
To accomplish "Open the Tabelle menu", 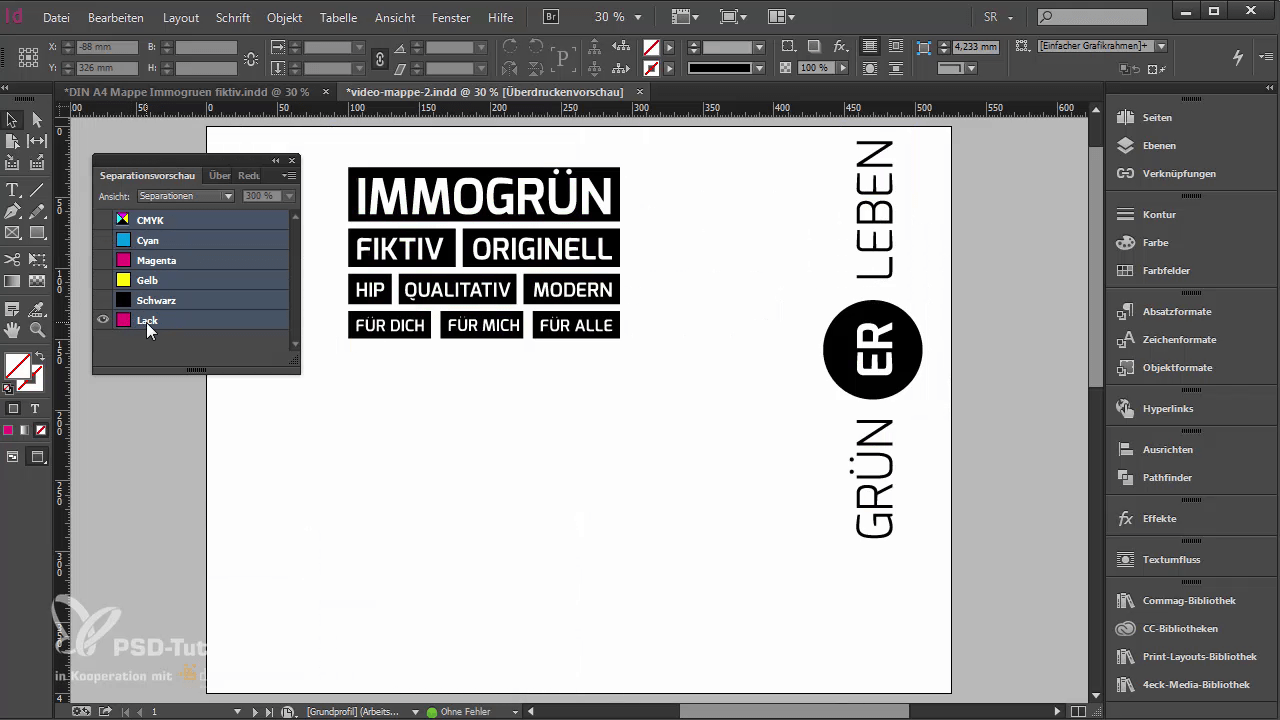I will (x=338, y=18).
